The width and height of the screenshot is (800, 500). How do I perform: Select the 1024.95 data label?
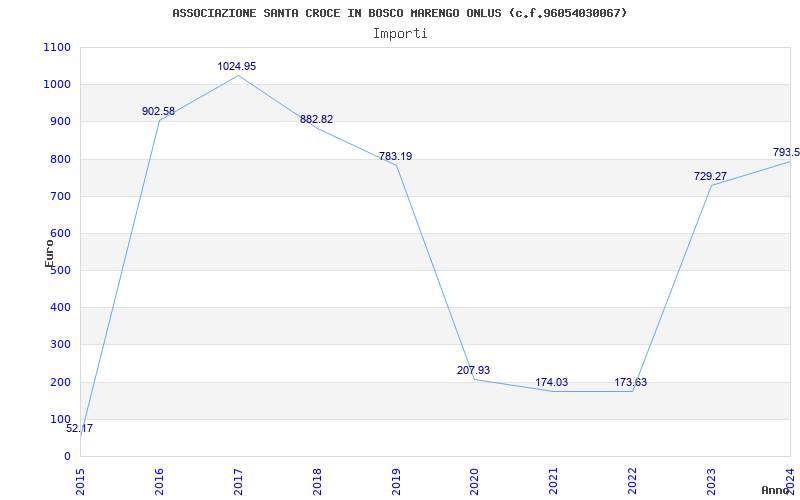pos(237,66)
